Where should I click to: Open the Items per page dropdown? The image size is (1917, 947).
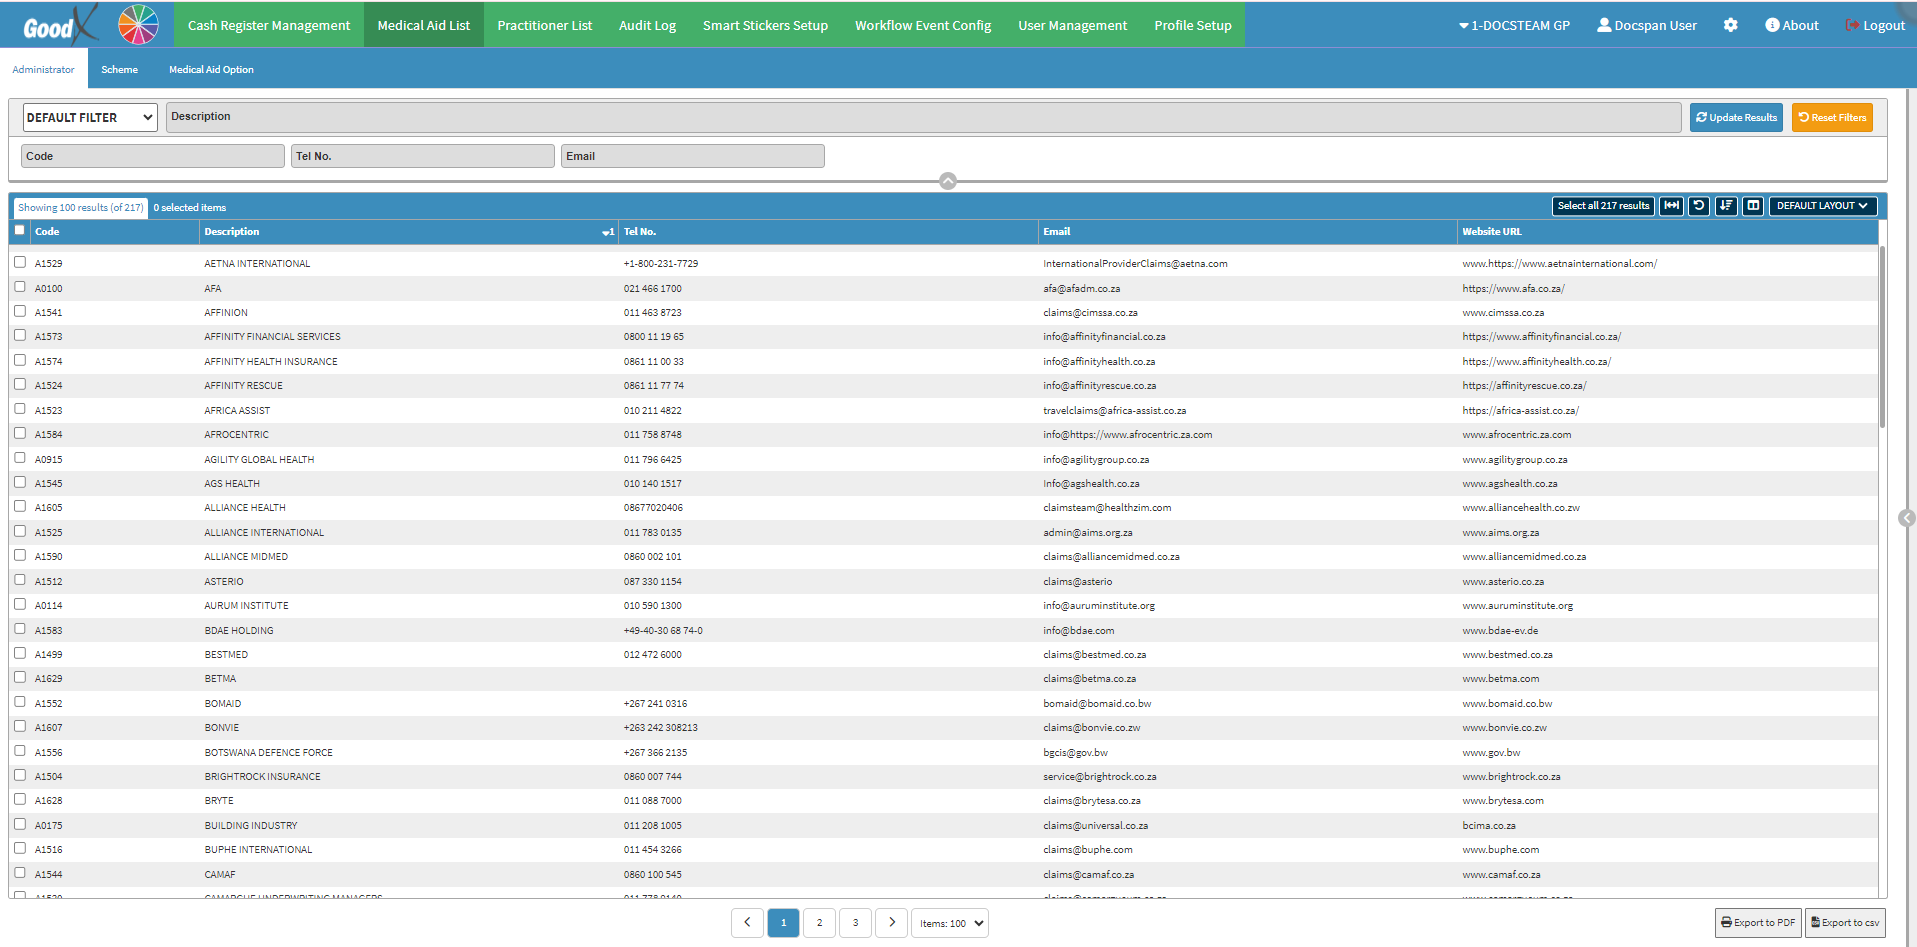click(x=951, y=923)
